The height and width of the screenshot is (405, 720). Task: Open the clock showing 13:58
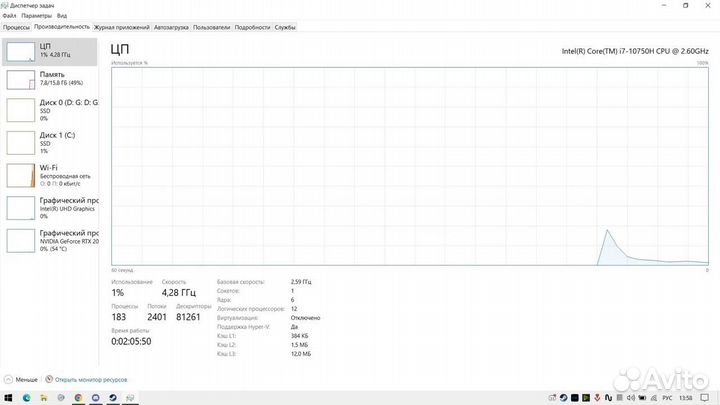click(686, 398)
